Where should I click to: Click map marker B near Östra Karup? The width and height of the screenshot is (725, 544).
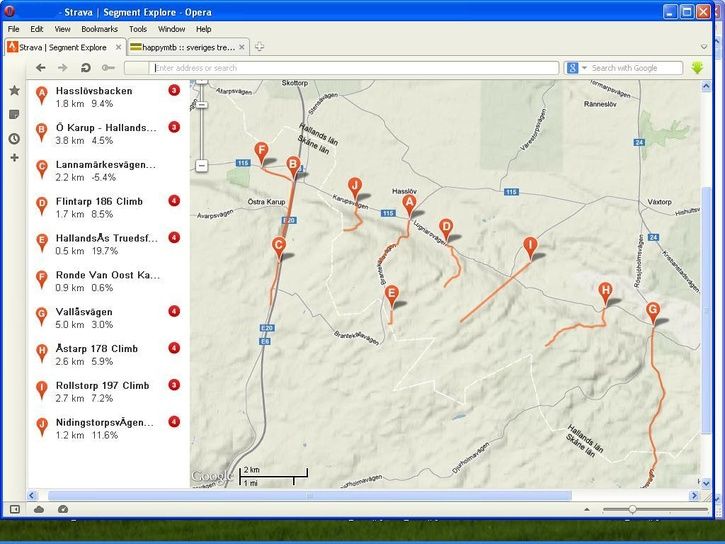click(293, 167)
